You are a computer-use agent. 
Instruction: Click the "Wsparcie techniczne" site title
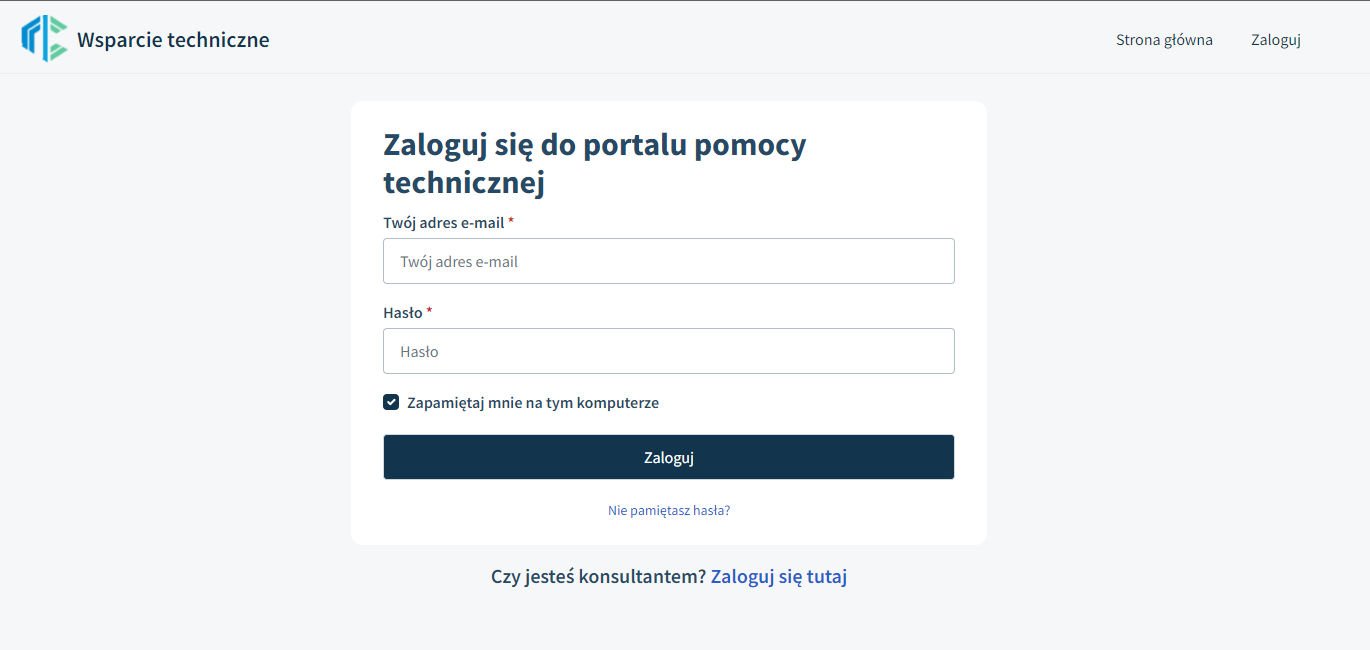[173, 40]
